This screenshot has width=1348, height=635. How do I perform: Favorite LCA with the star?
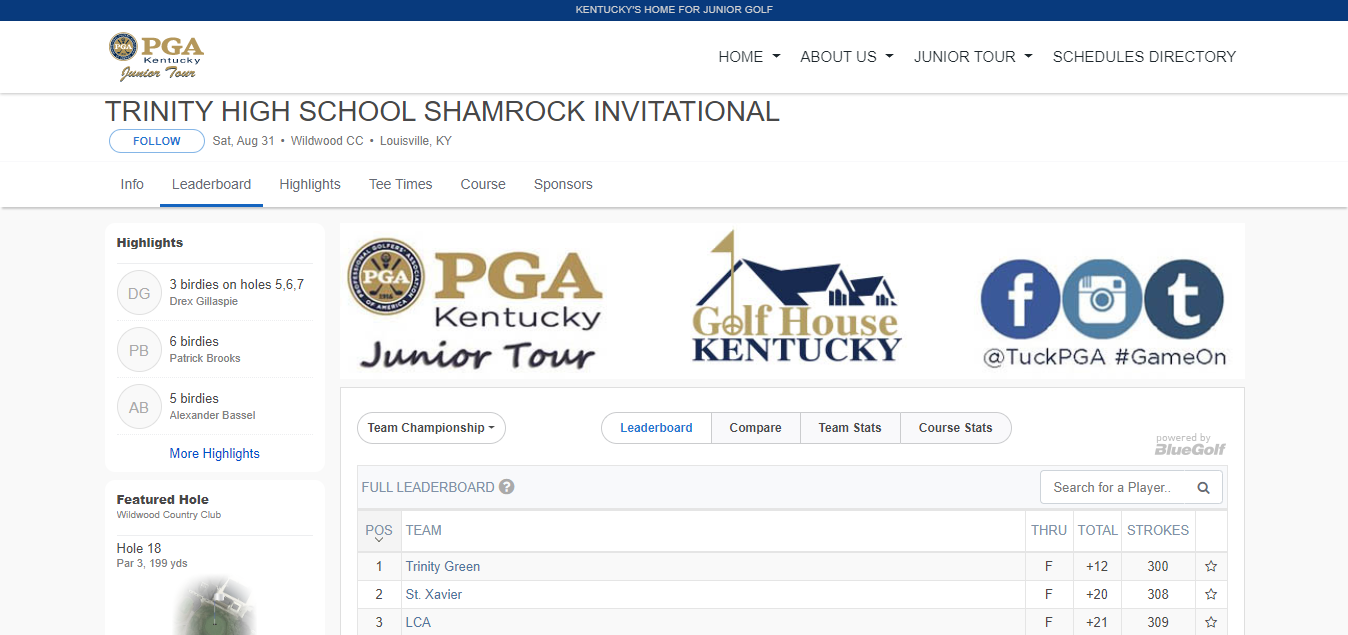click(x=1211, y=622)
